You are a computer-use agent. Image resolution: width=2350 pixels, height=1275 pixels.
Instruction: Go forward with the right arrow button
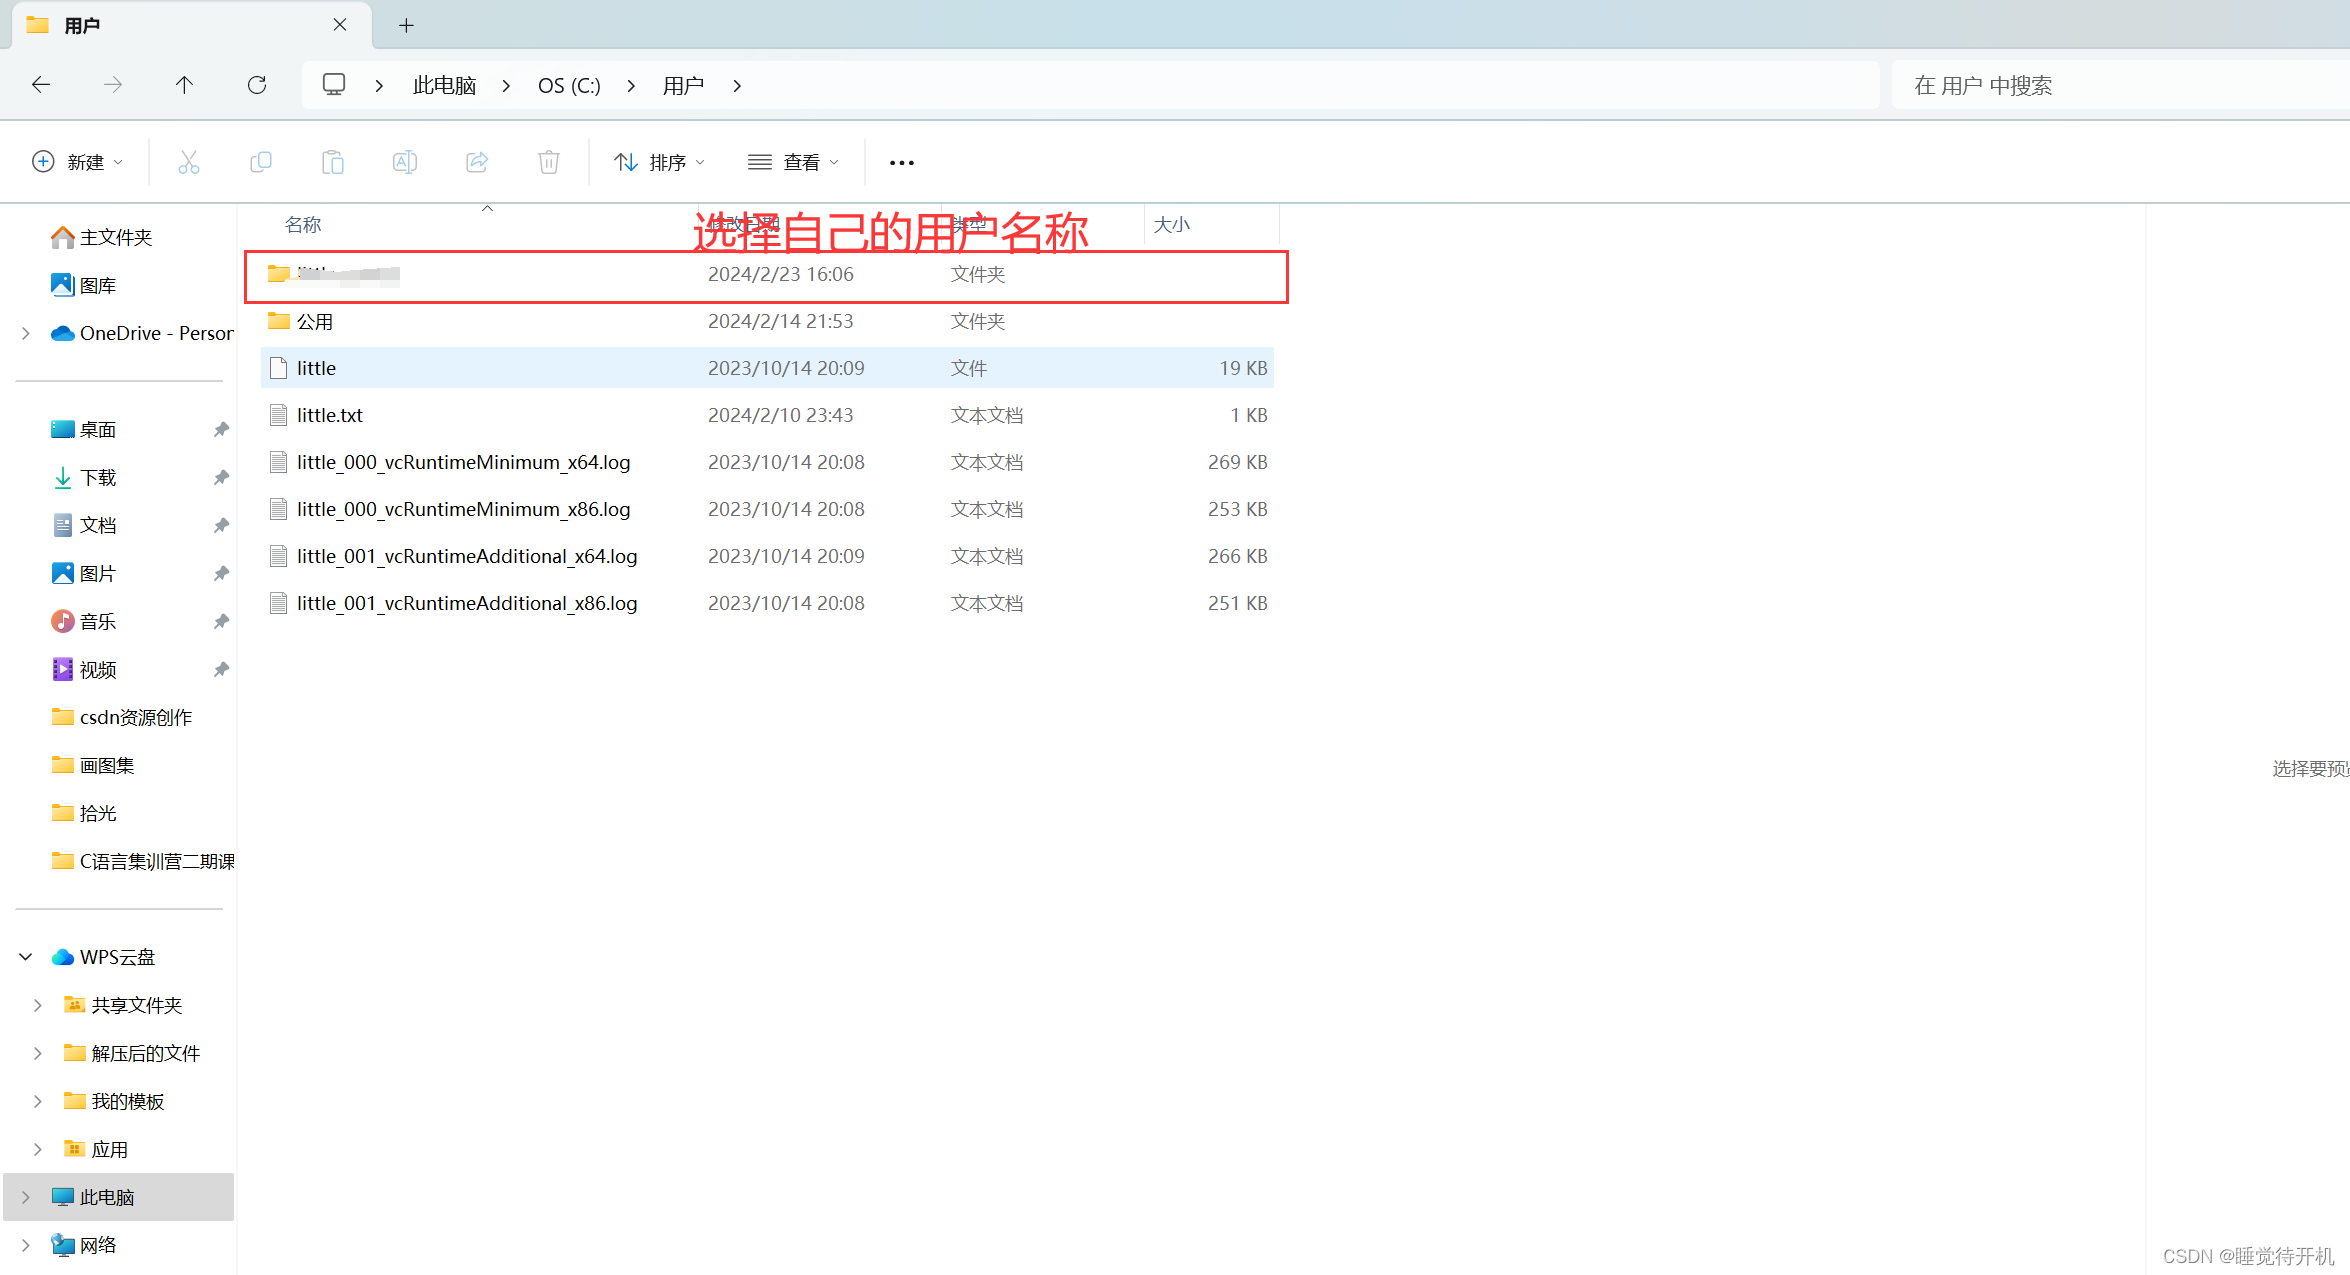click(113, 85)
